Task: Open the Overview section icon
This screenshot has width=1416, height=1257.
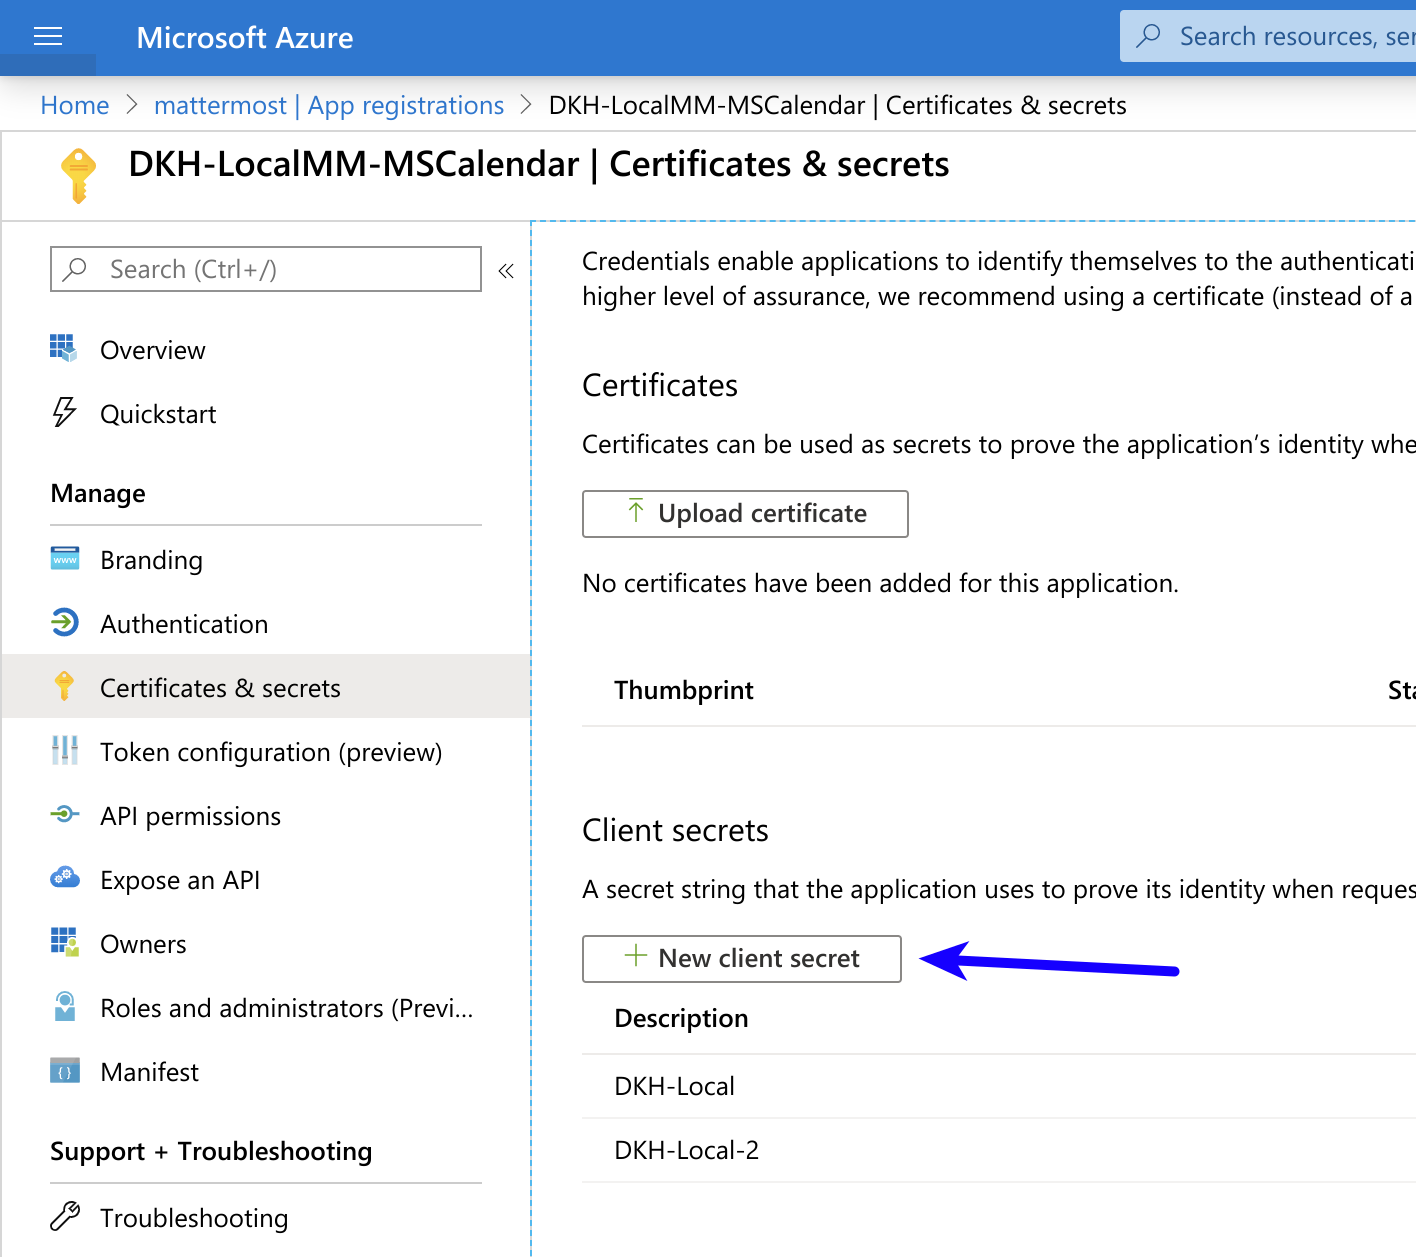Action: [63, 349]
